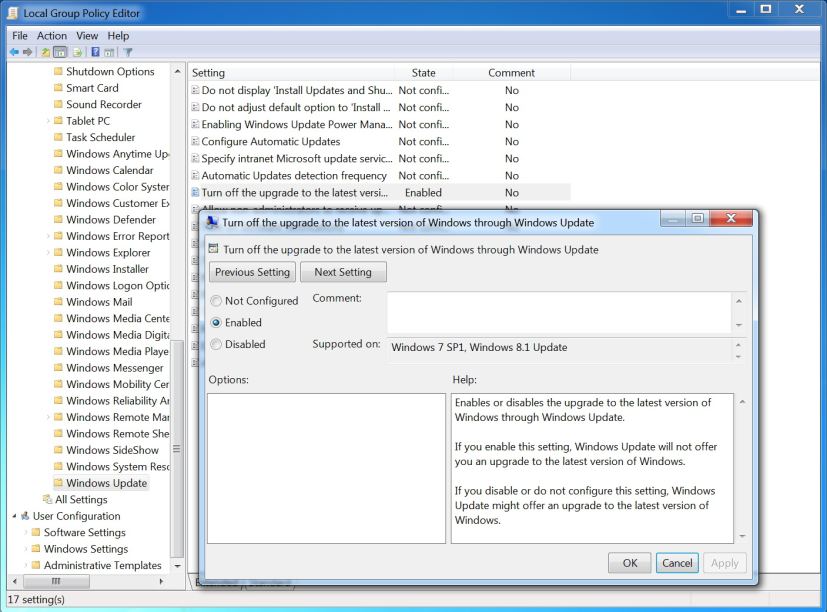Open the File menu
The height and width of the screenshot is (612, 827).
click(20, 35)
